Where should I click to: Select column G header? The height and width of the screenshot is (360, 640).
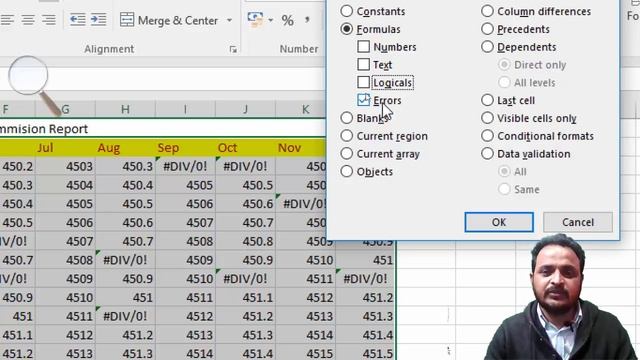(x=65, y=109)
